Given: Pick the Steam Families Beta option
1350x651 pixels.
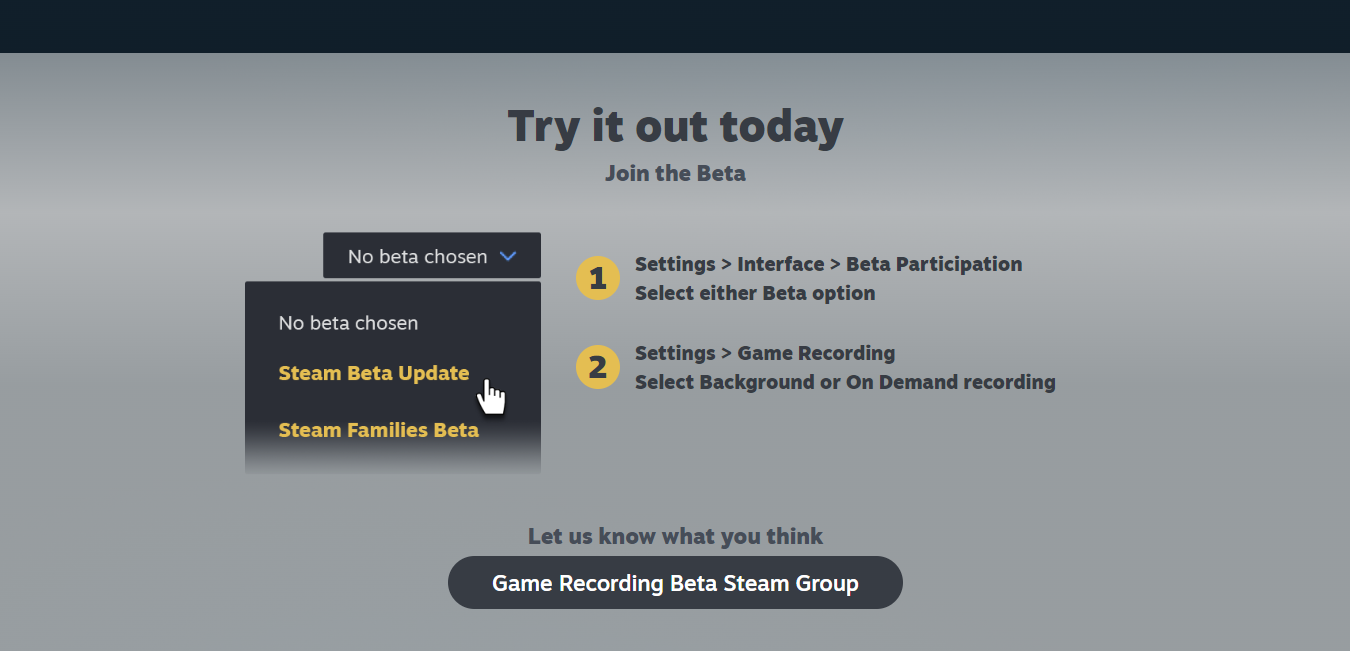Looking at the screenshot, I should (x=378, y=430).
